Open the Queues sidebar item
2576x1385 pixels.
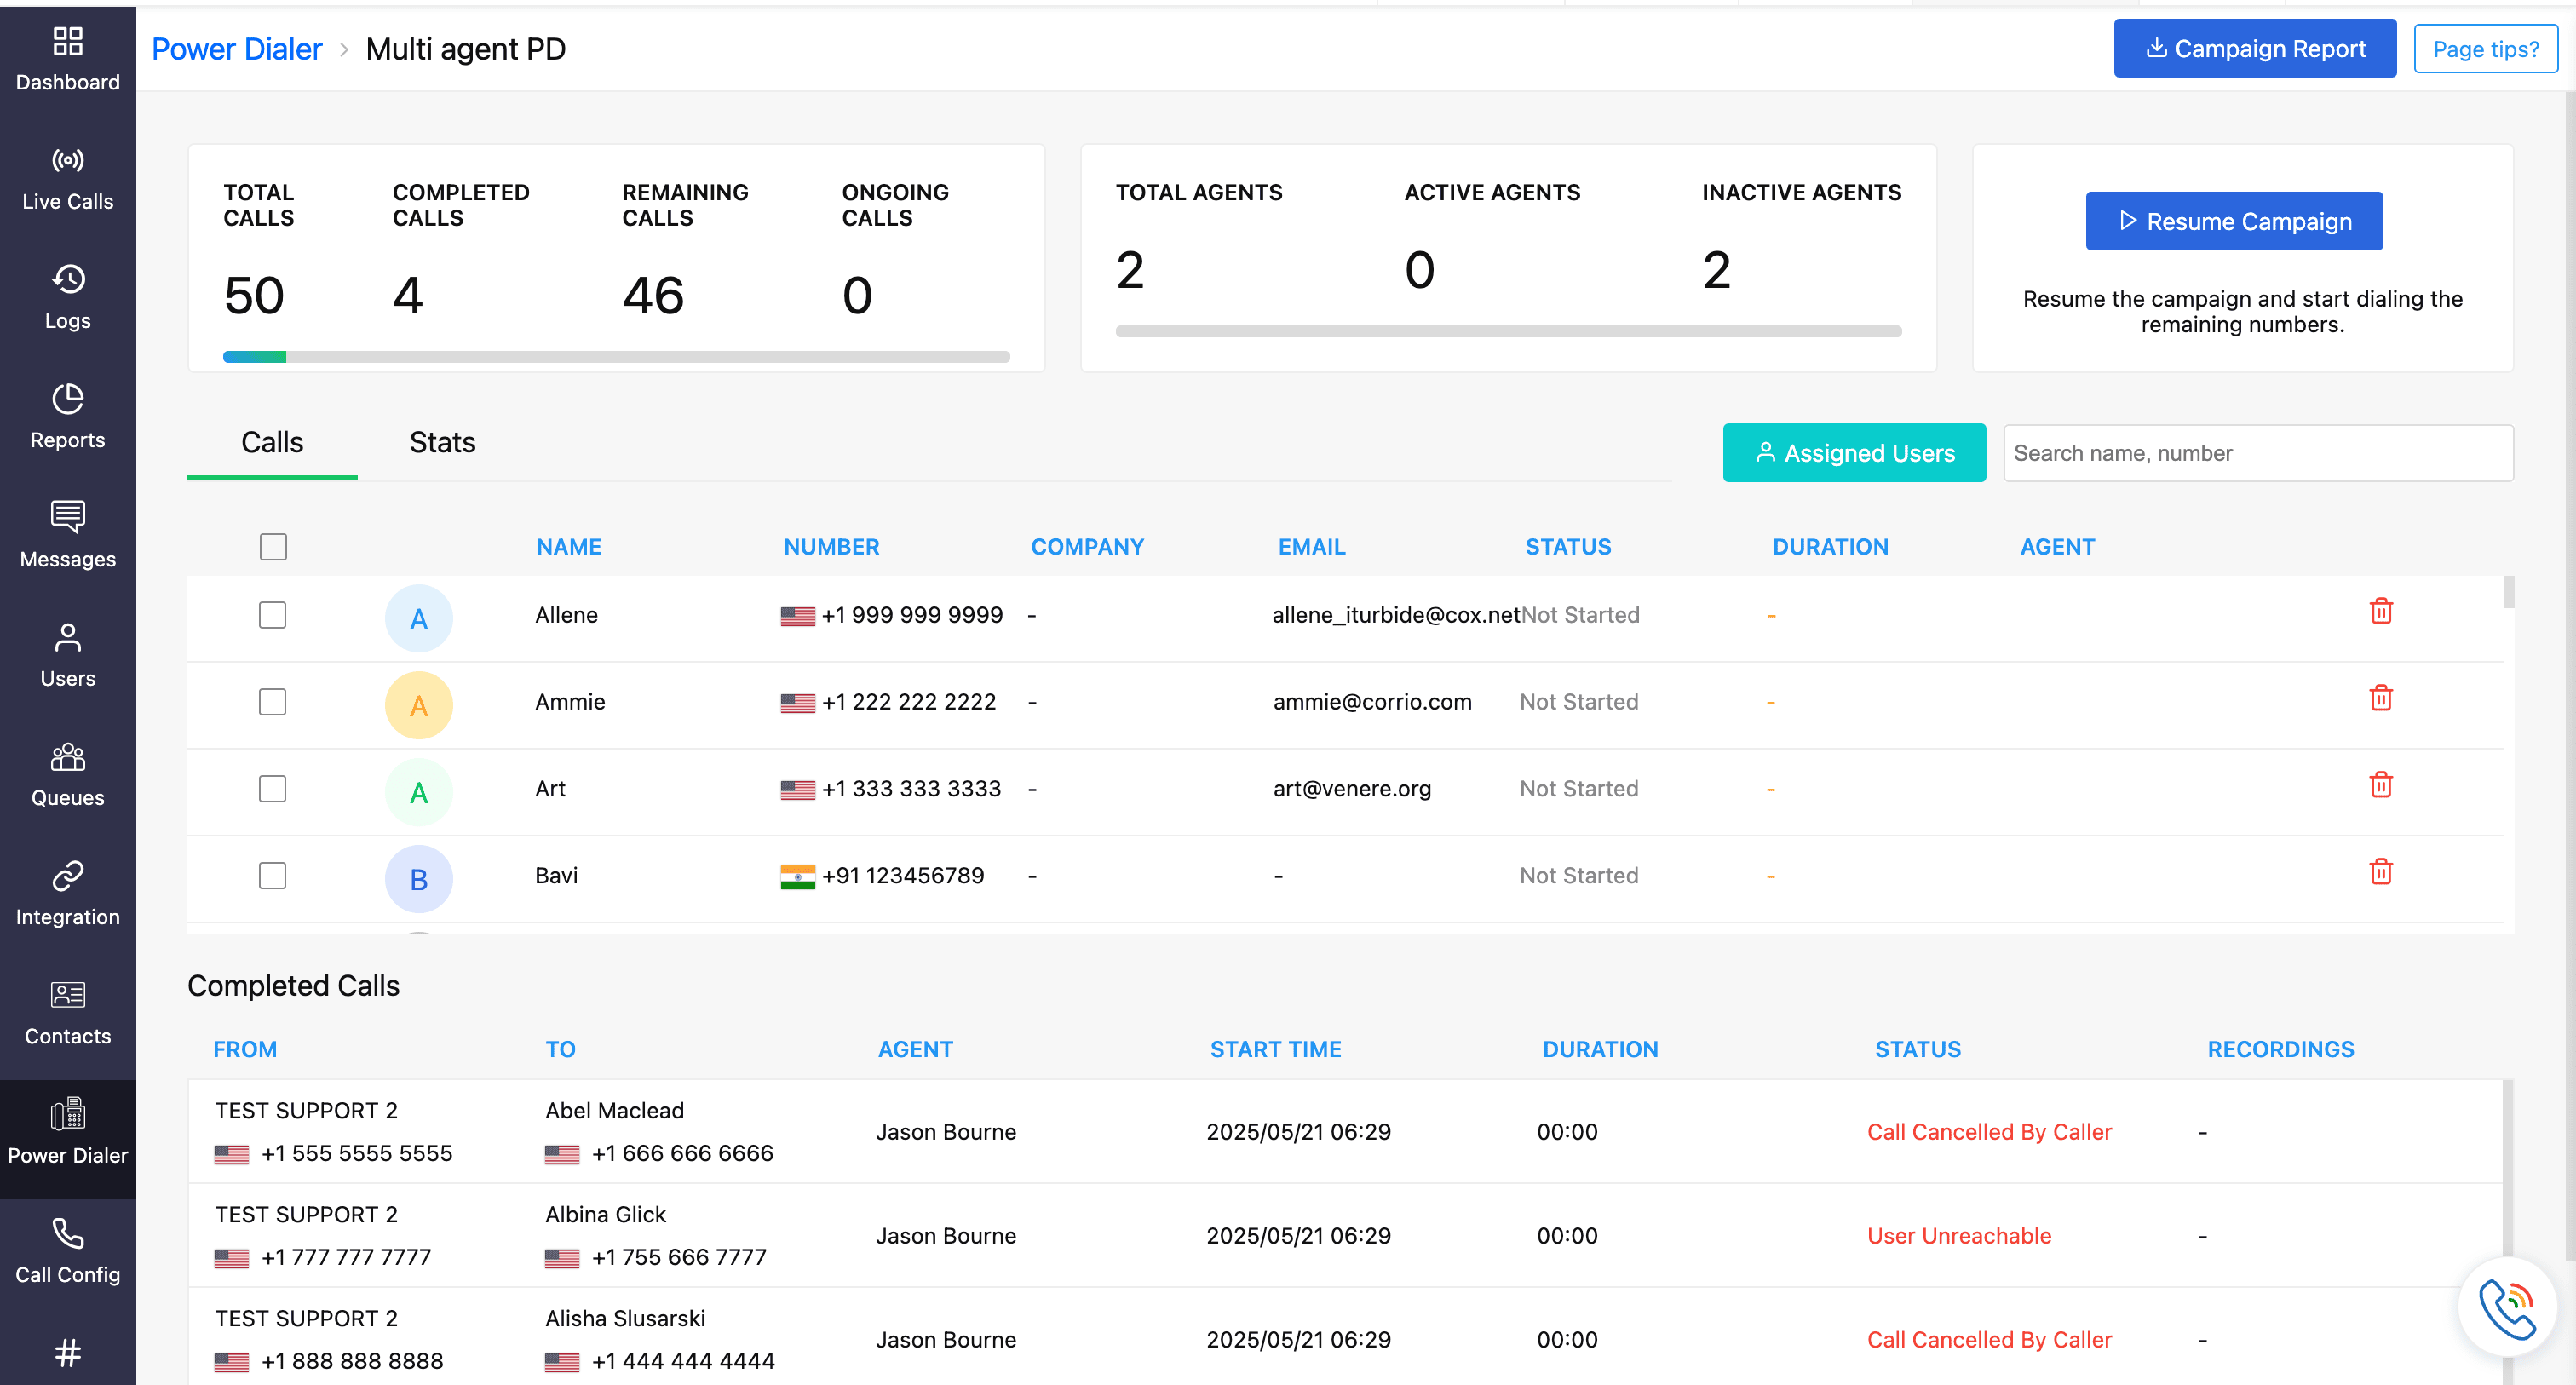(67, 775)
